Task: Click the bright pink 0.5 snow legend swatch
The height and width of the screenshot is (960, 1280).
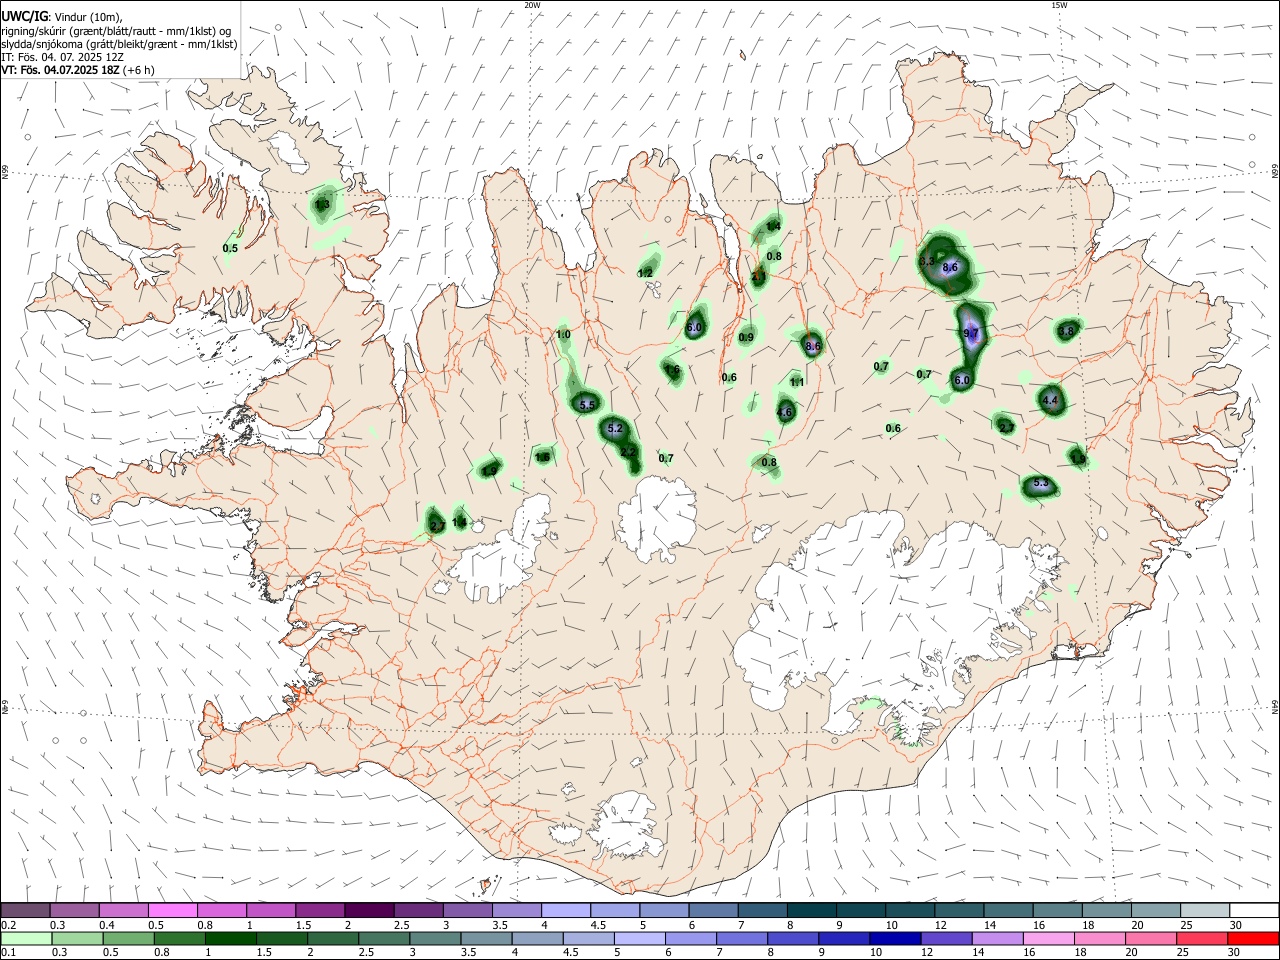Action: coord(172,911)
